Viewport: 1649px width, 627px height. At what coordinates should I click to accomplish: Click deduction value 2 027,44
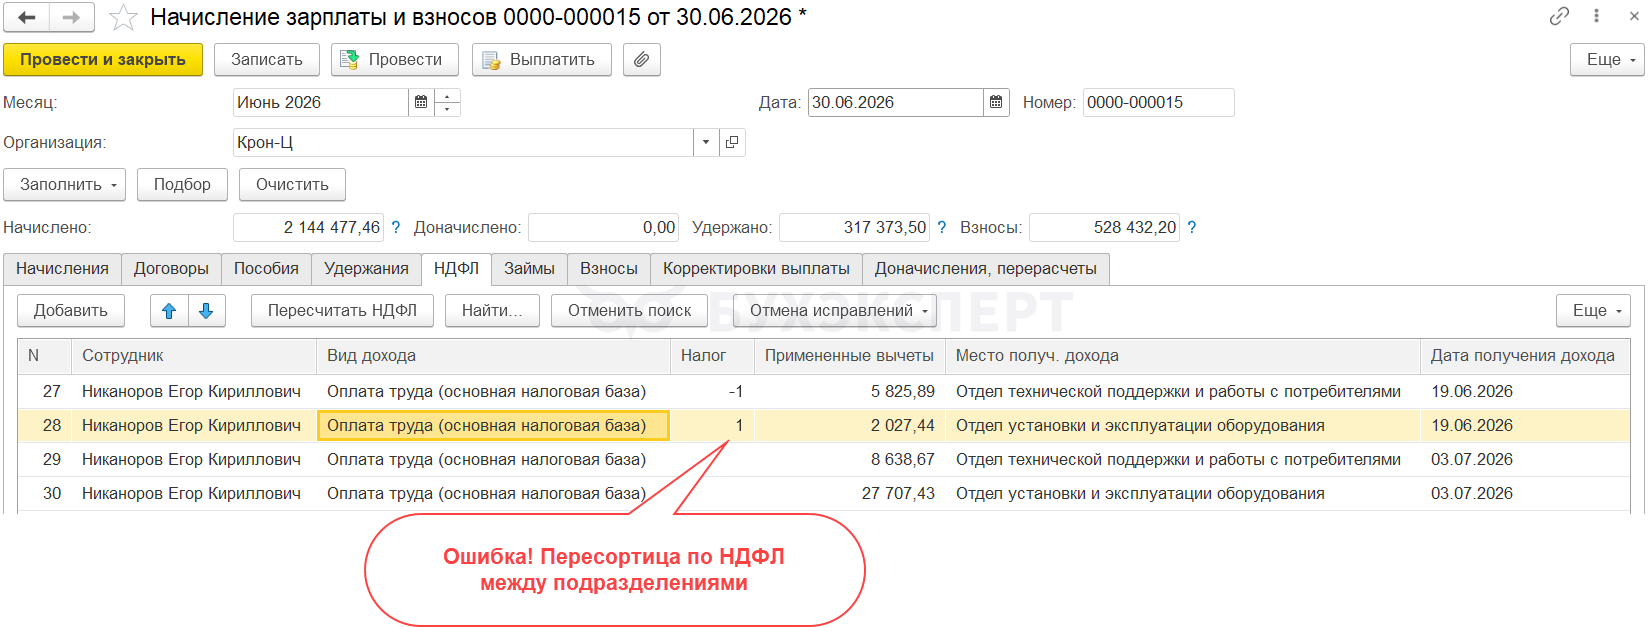[x=850, y=426]
